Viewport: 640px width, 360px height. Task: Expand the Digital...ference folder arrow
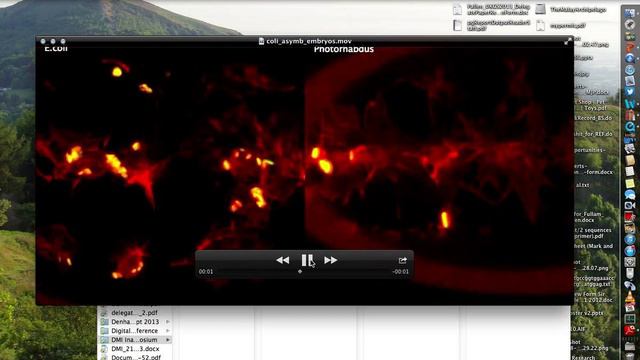point(168,331)
